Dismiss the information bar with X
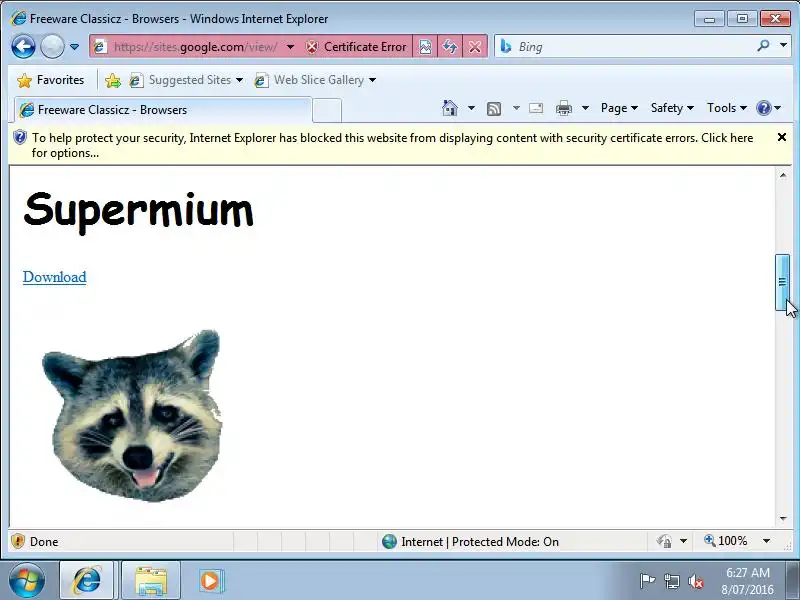Viewport: 800px width, 600px height. [x=782, y=137]
